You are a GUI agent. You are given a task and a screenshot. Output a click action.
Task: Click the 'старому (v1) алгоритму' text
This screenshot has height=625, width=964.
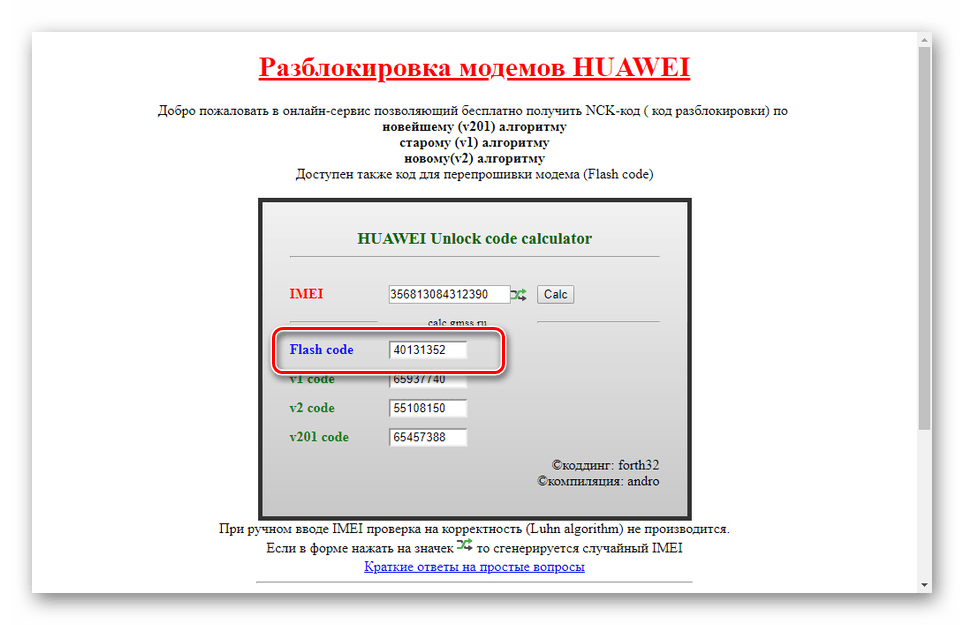point(474,143)
